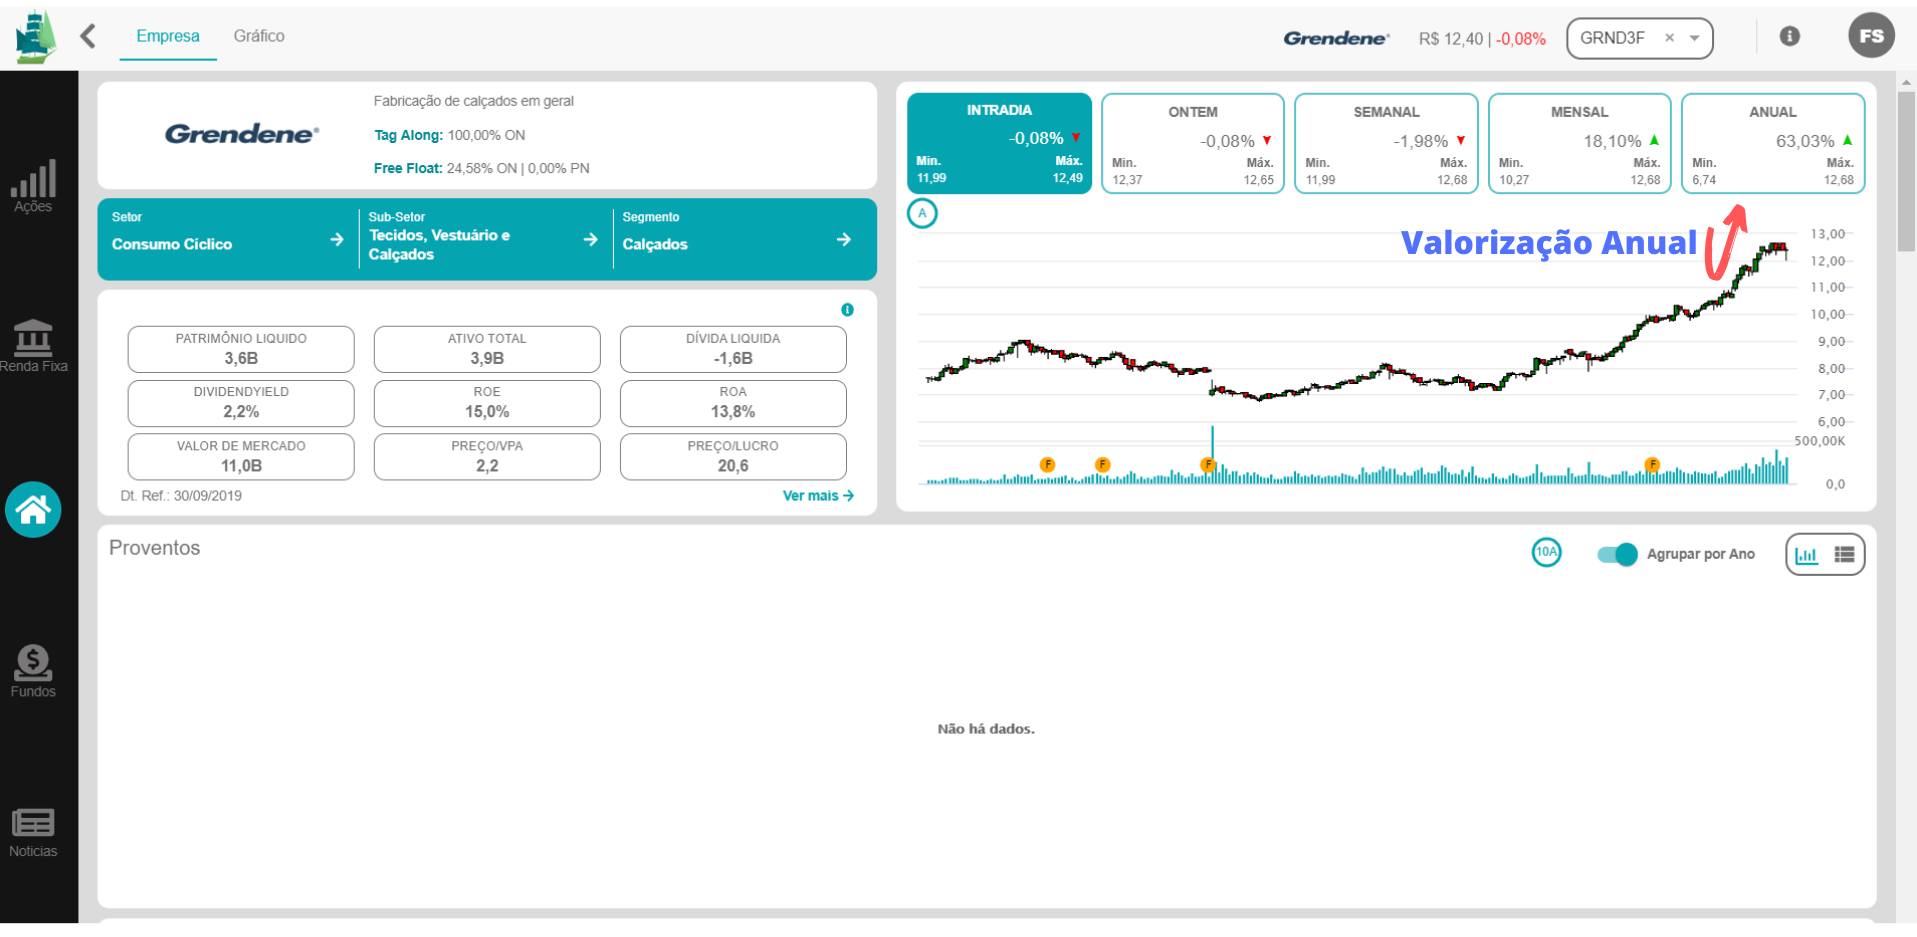Open the FS user avatar menu
Screen dimensions: 1917x937
1871,36
